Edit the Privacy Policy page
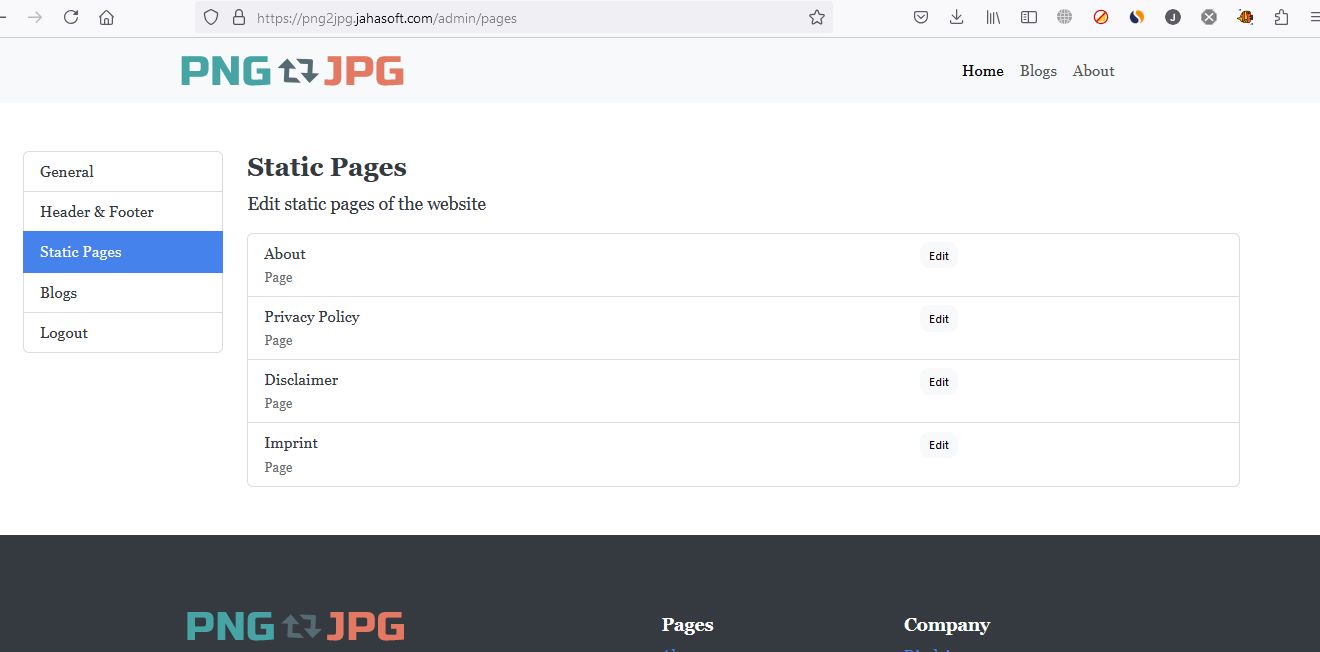 pos(938,319)
